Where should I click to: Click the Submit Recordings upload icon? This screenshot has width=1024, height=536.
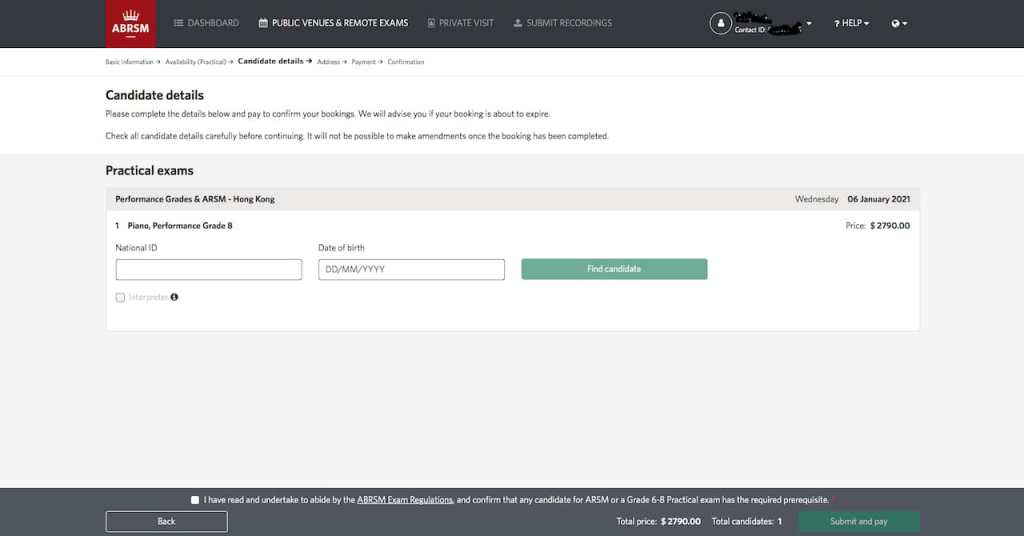pyautogui.click(x=517, y=23)
